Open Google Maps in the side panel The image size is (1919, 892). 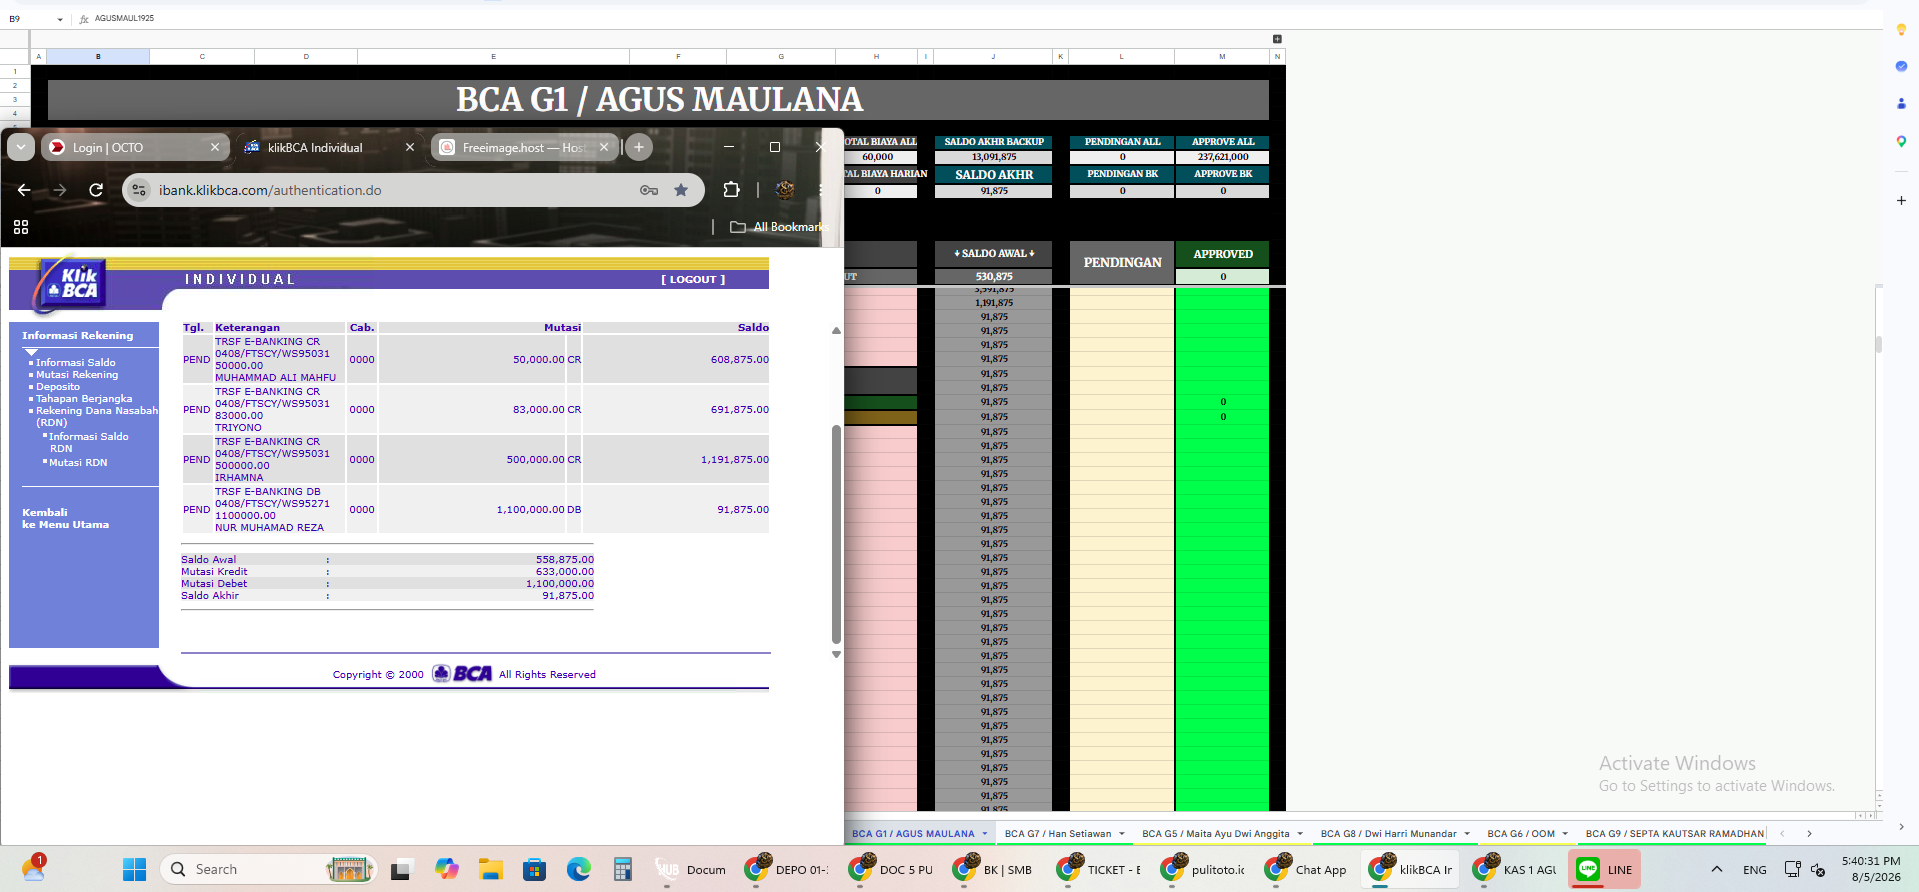tap(1901, 141)
